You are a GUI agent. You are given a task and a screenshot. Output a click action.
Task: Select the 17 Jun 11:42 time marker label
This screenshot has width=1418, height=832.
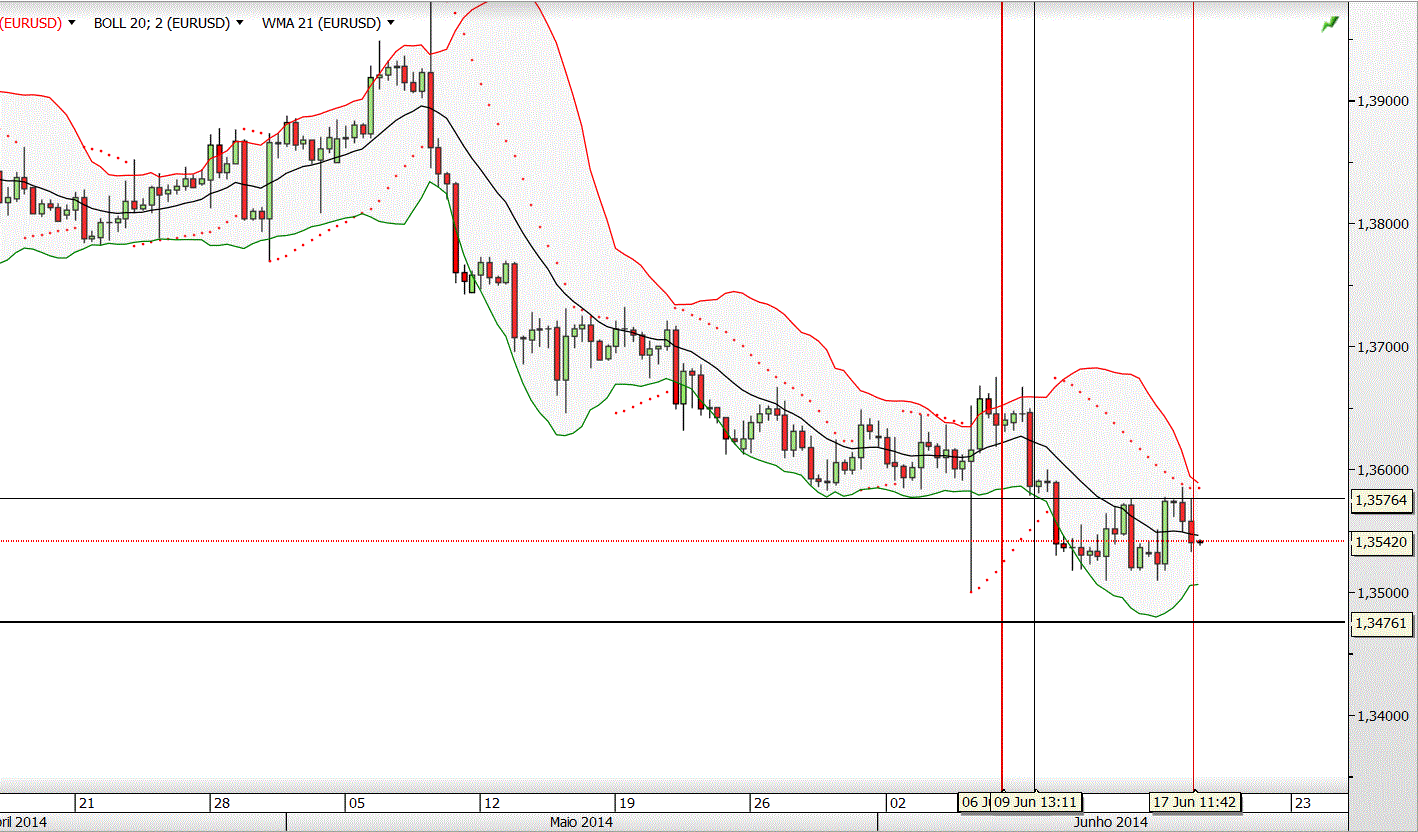coord(1195,802)
